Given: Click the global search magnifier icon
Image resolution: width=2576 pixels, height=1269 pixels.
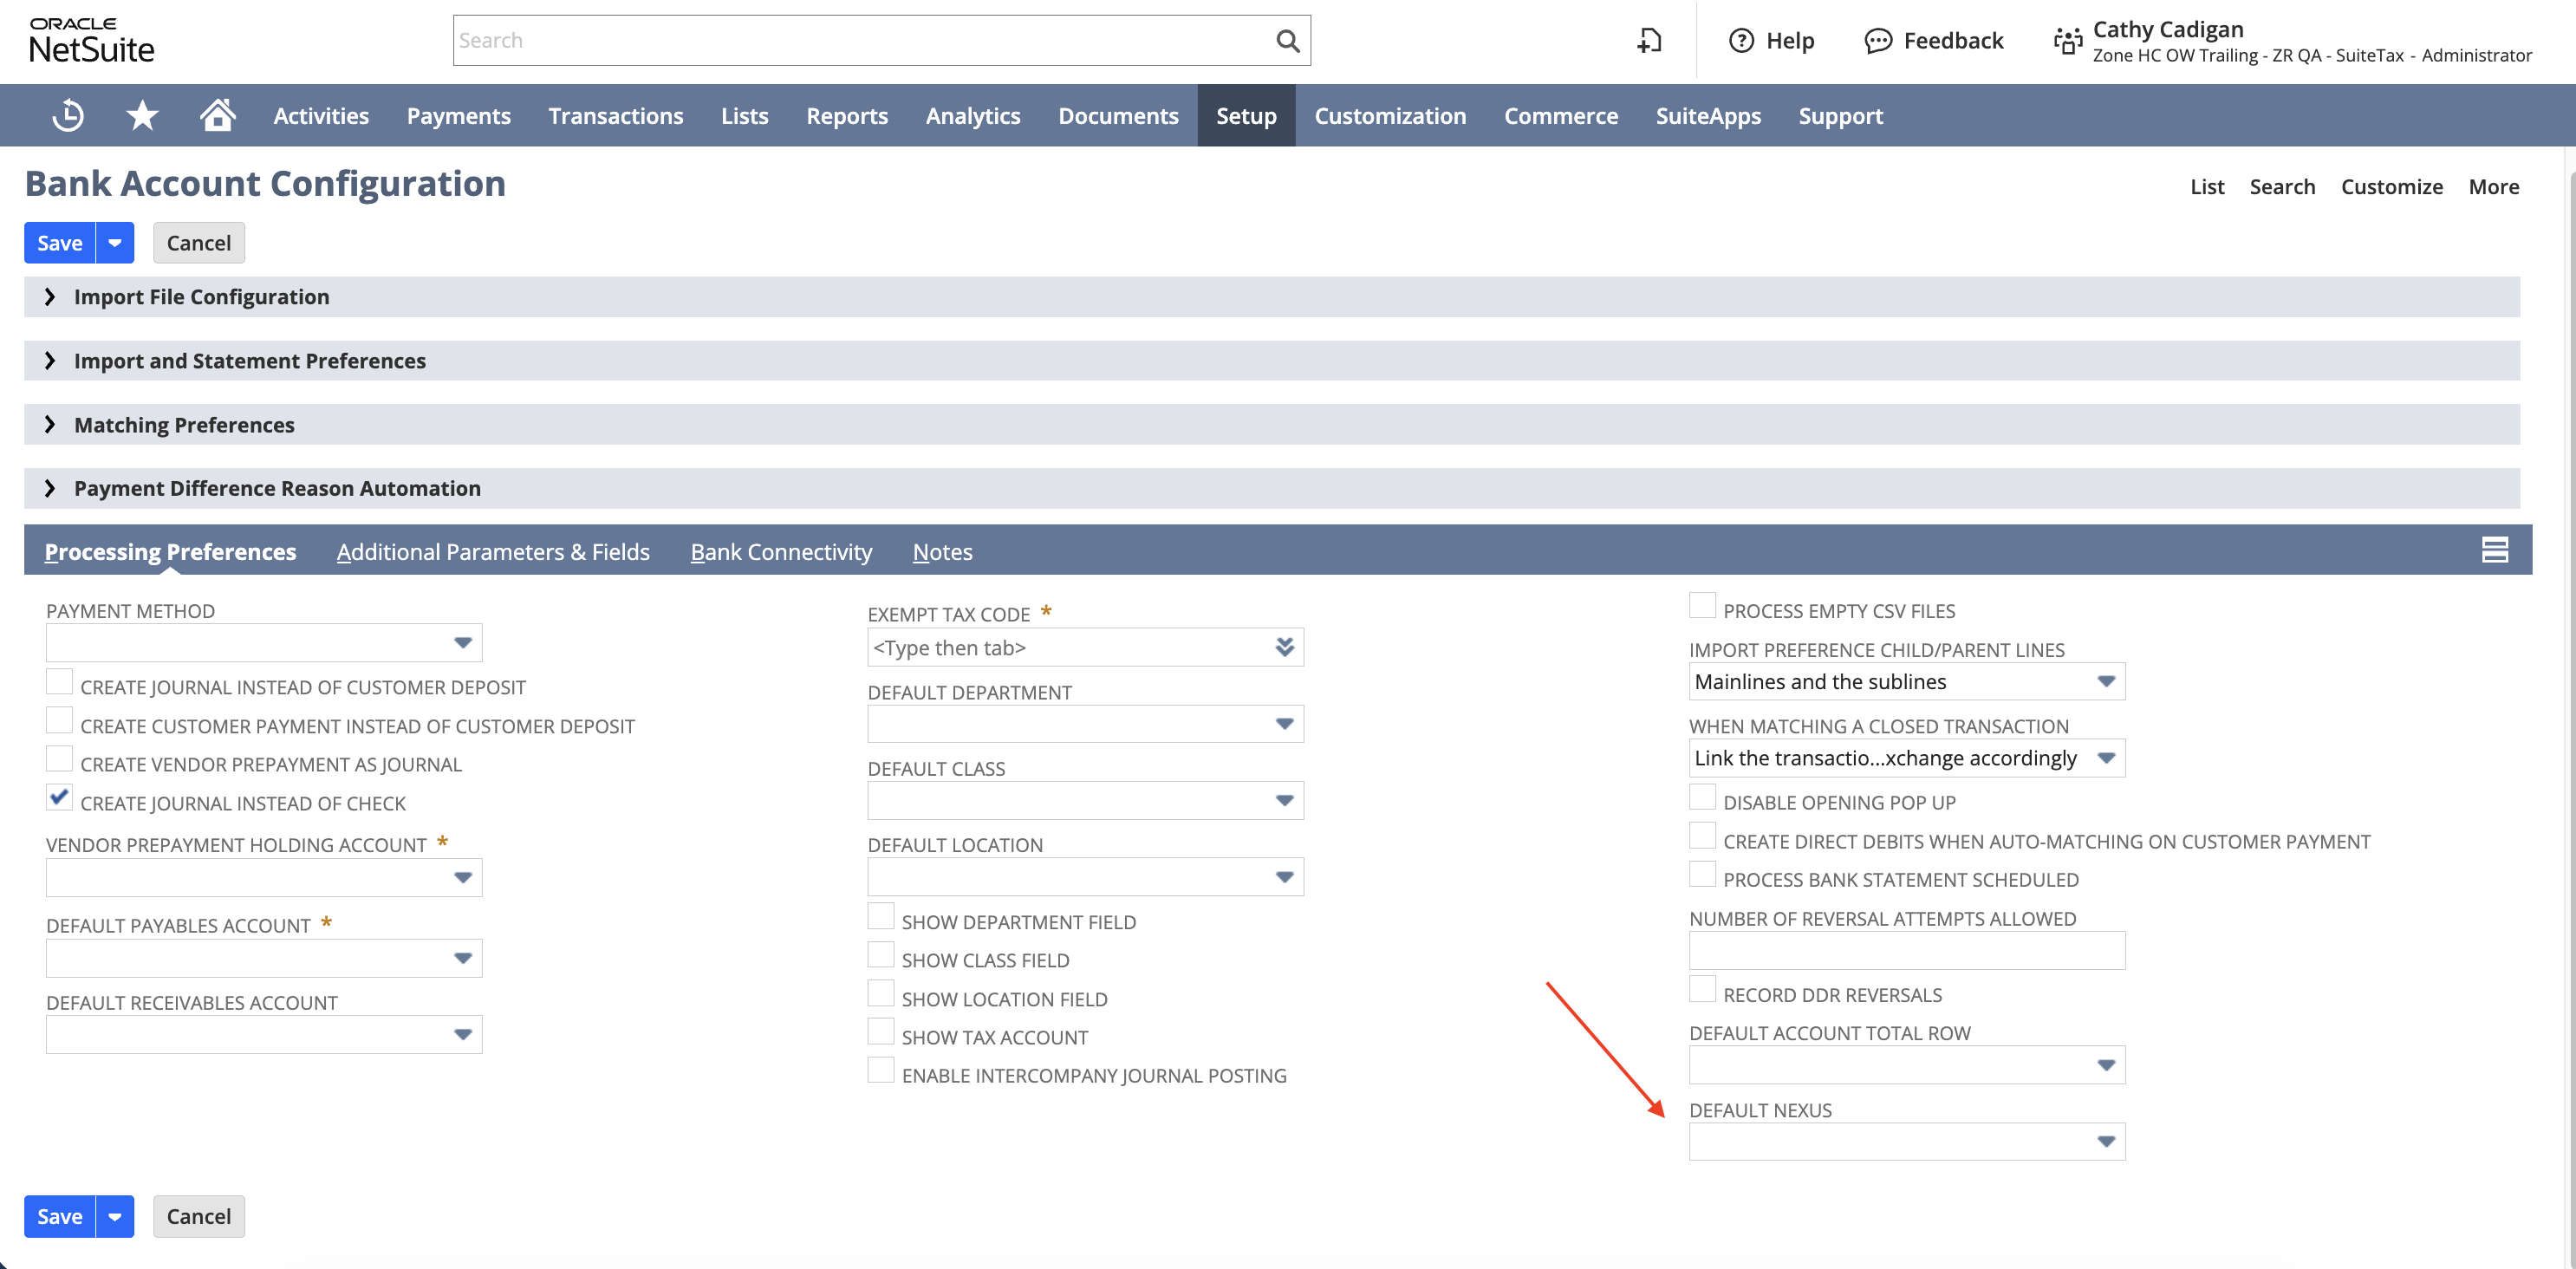Looking at the screenshot, I should 1287,41.
